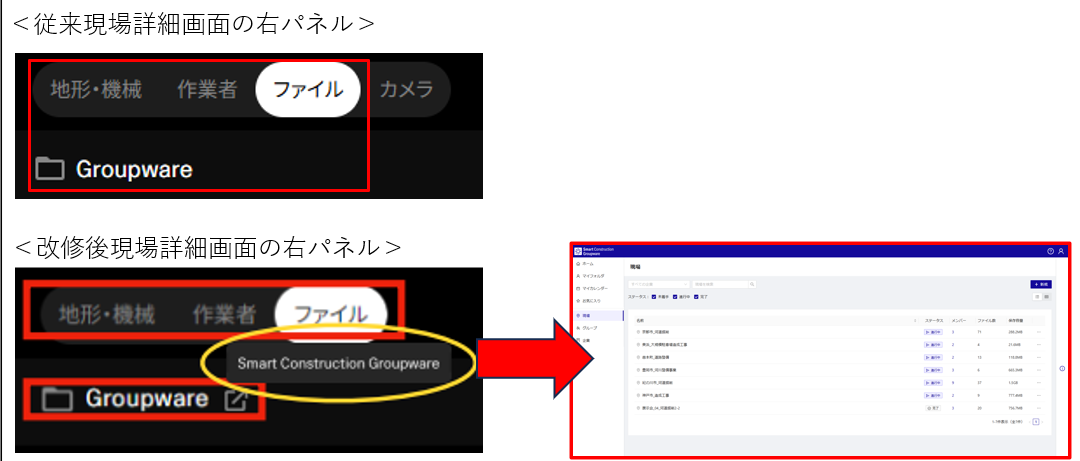Uncheck the first status checkbox 未着手

pyautogui.click(x=654, y=297)
